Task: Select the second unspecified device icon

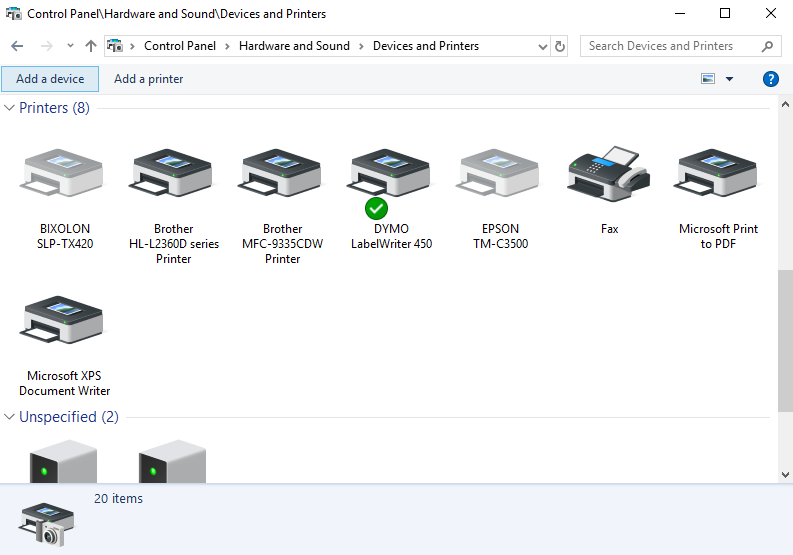Action: (172, 461)
